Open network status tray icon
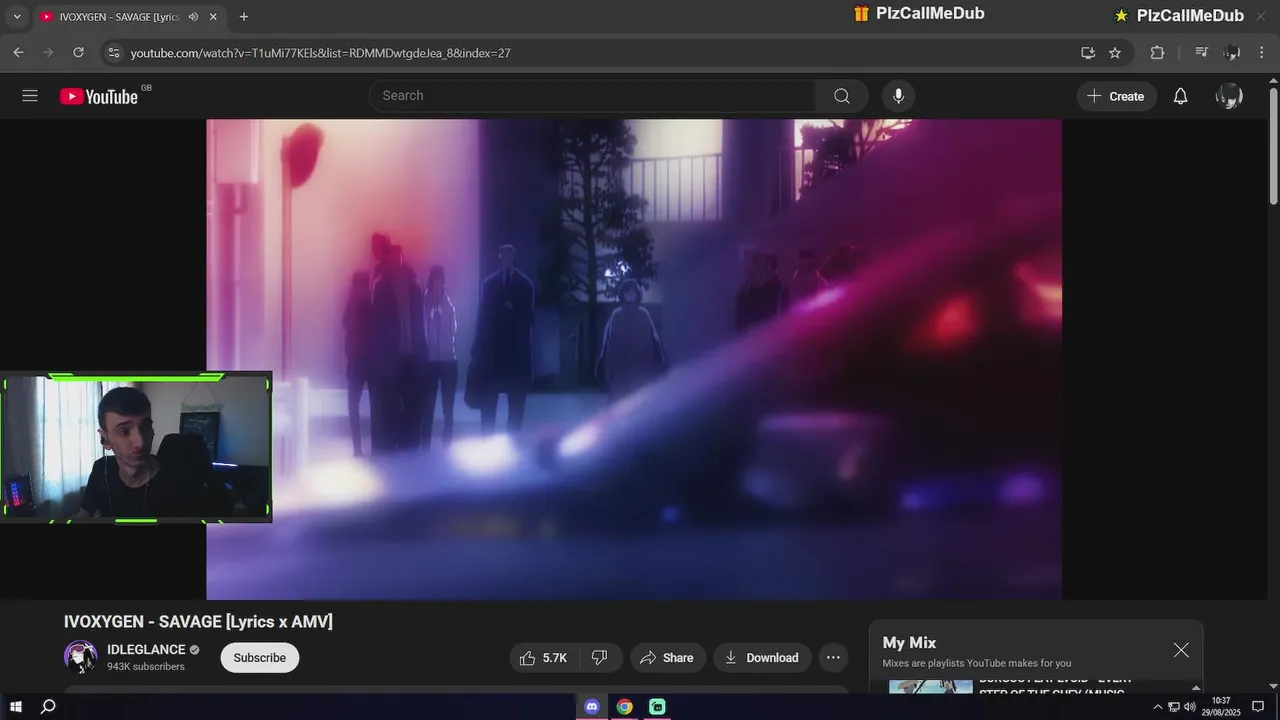 click(1174, 707)
